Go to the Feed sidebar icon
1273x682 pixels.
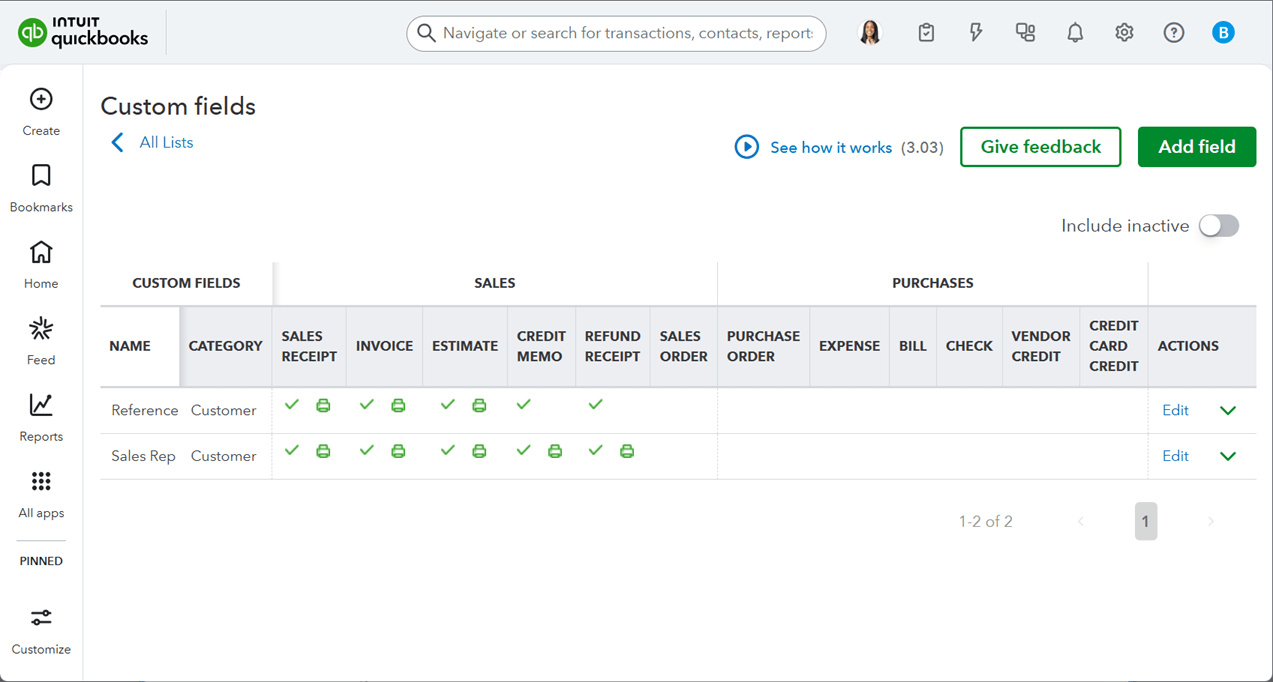pyautogui.click(x=41, y=329)
